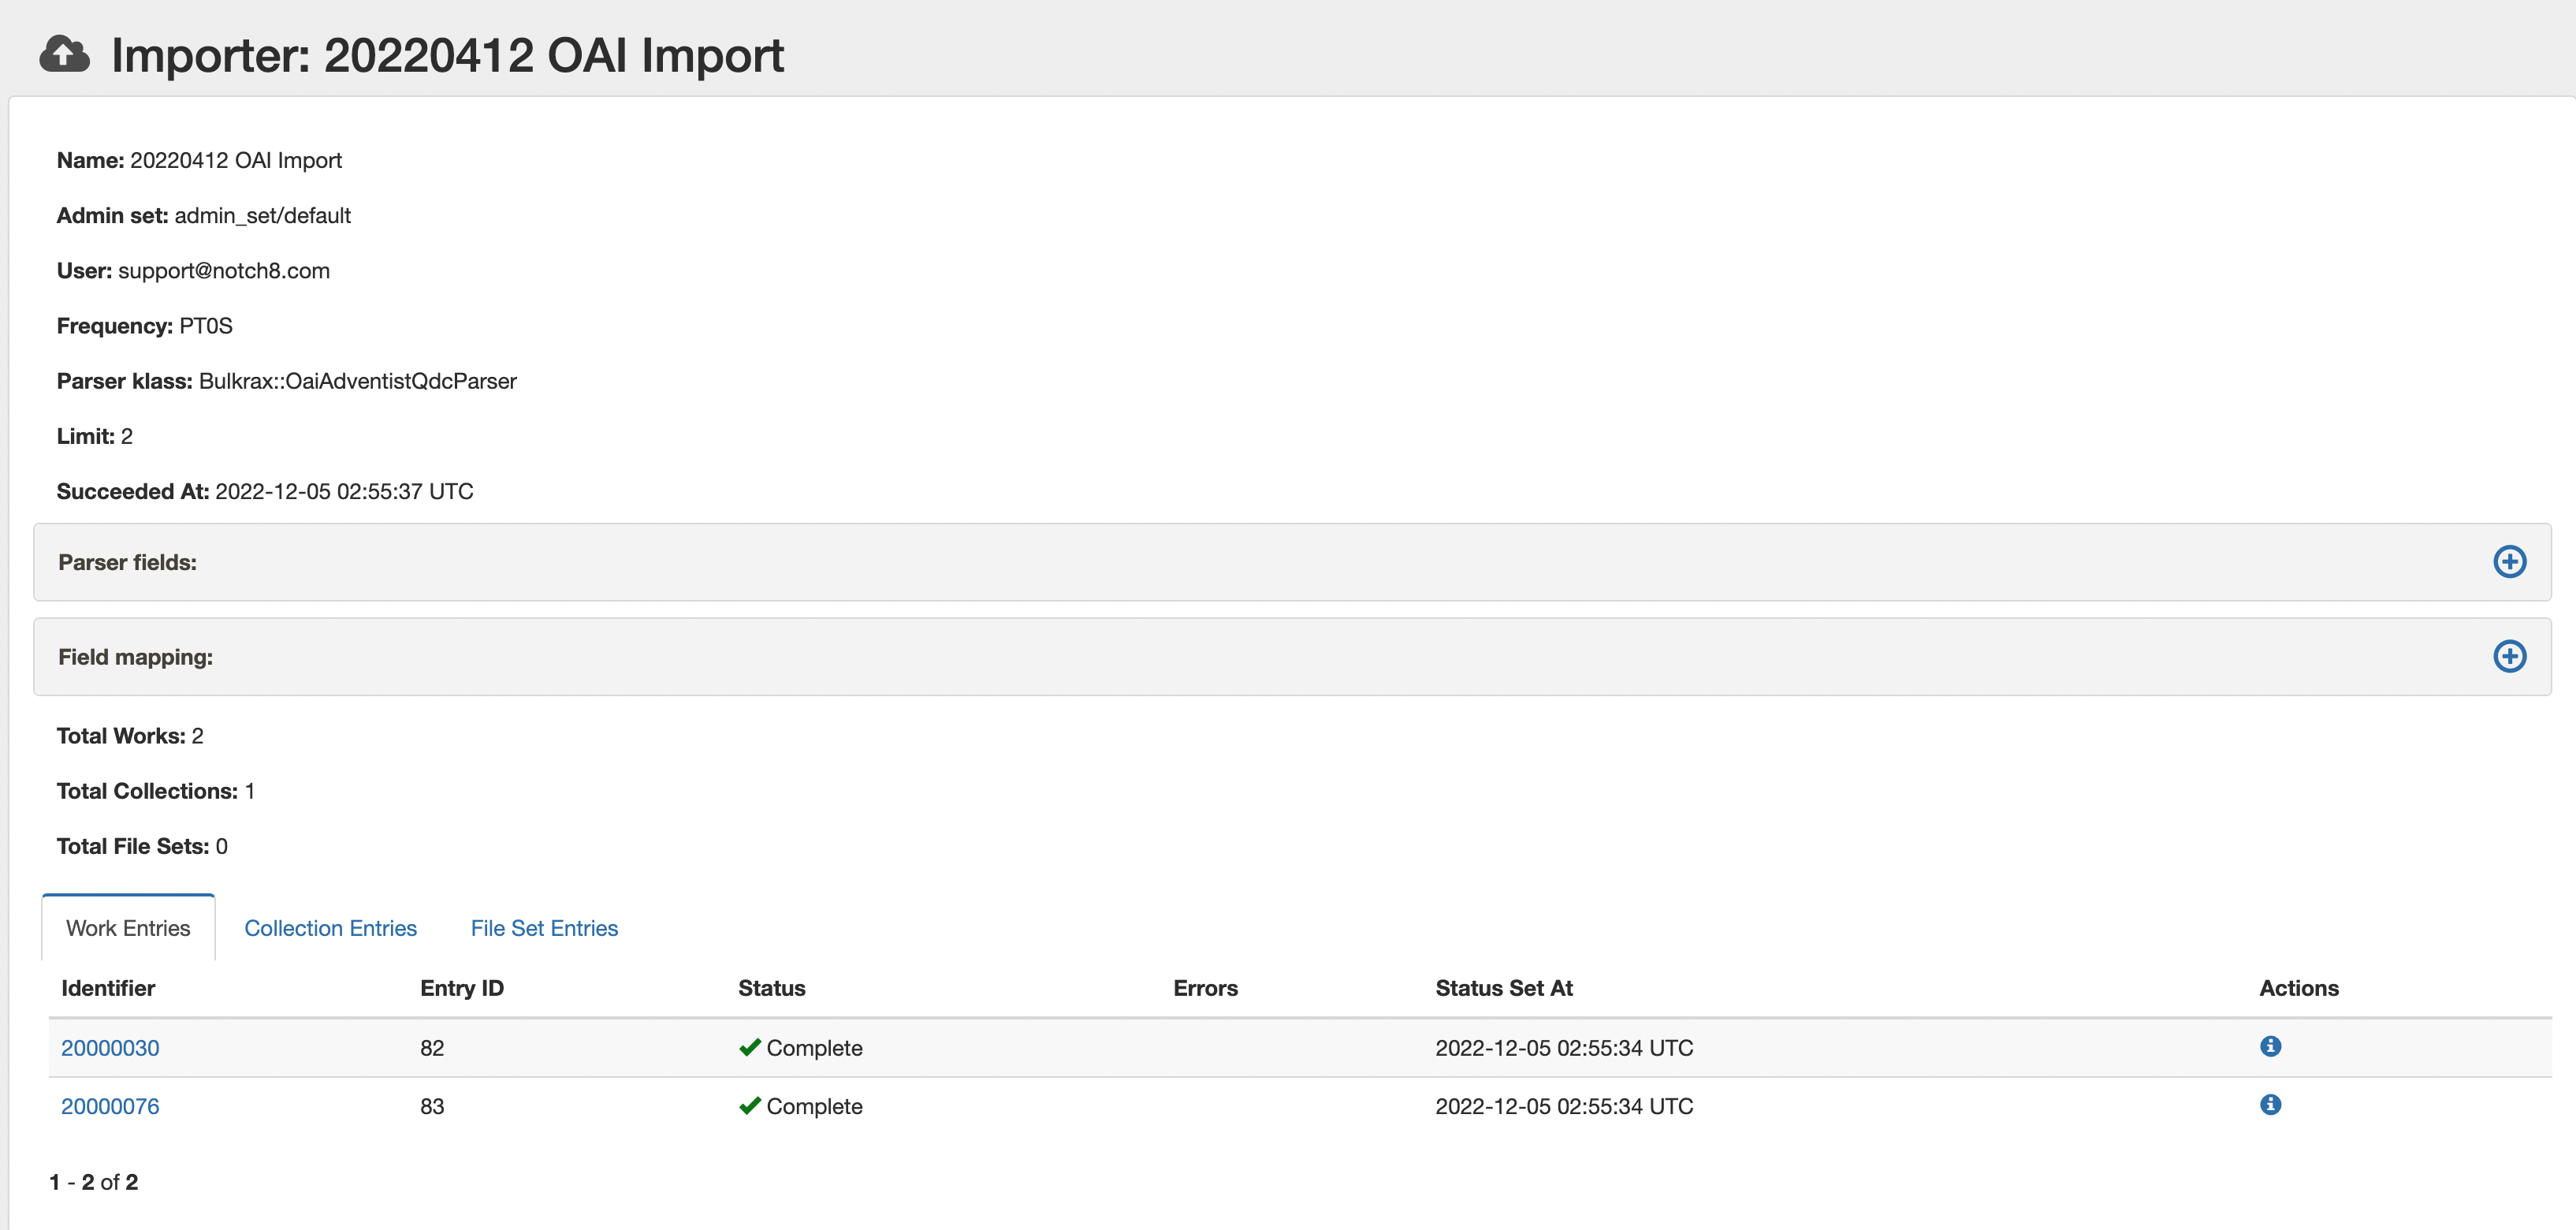Select the Work Entries tab
The width and height of the screenshot is (2576, 1230).
(127, 928)
